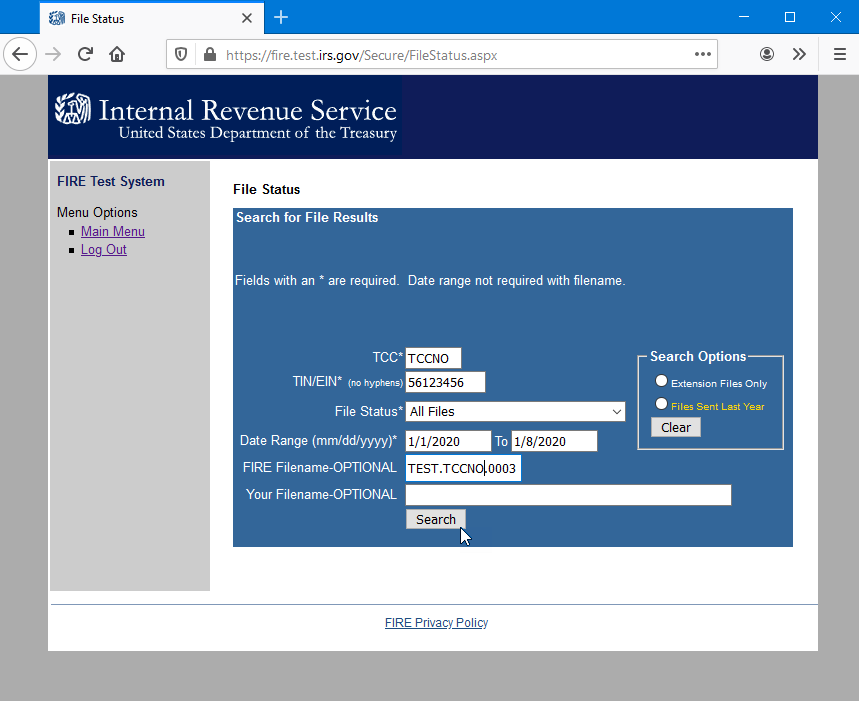Click the Log Out link
Viewport: 859px width, 701px height.
click(x=104, y=250)
